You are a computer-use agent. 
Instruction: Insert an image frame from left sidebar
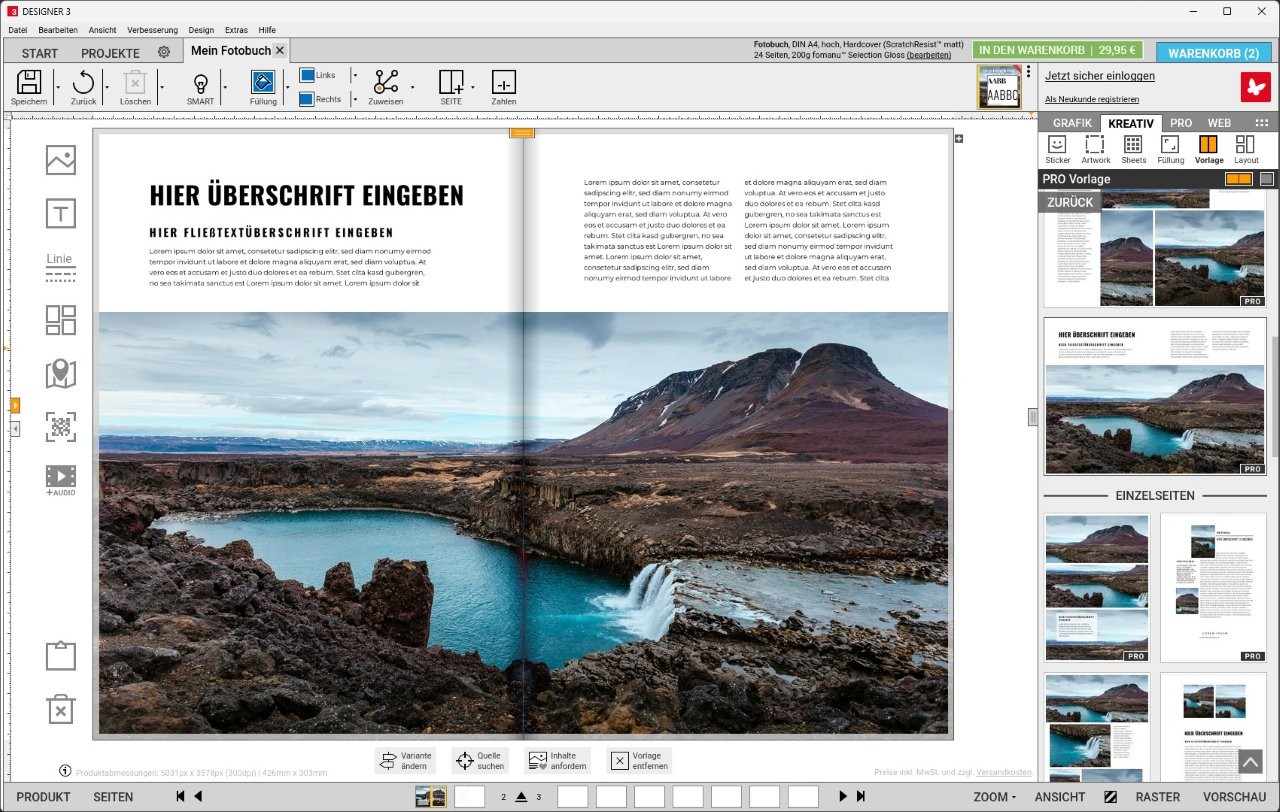pyautogui.click(x=61, y=160)
